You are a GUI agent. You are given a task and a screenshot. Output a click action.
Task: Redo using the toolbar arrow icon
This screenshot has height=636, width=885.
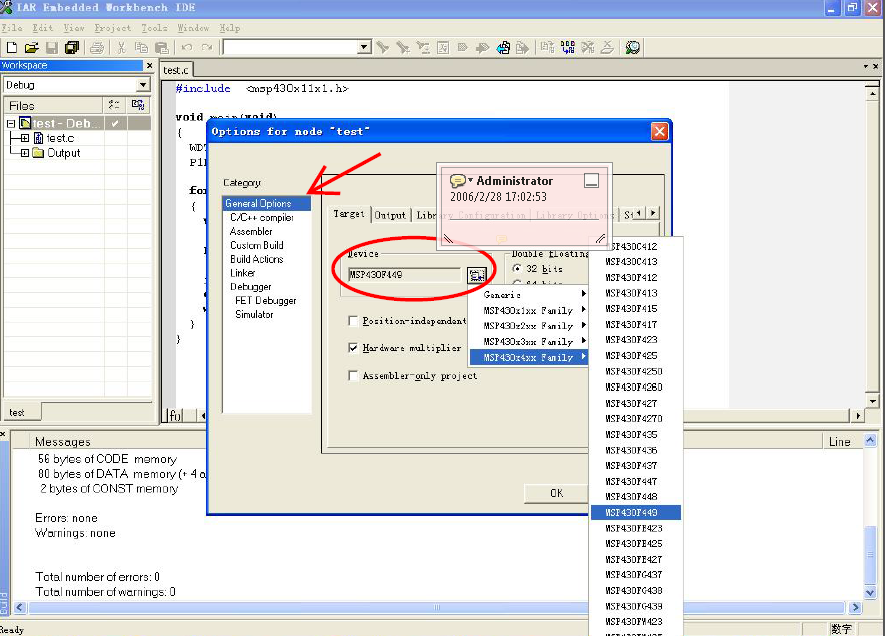(x=207, y=48)
